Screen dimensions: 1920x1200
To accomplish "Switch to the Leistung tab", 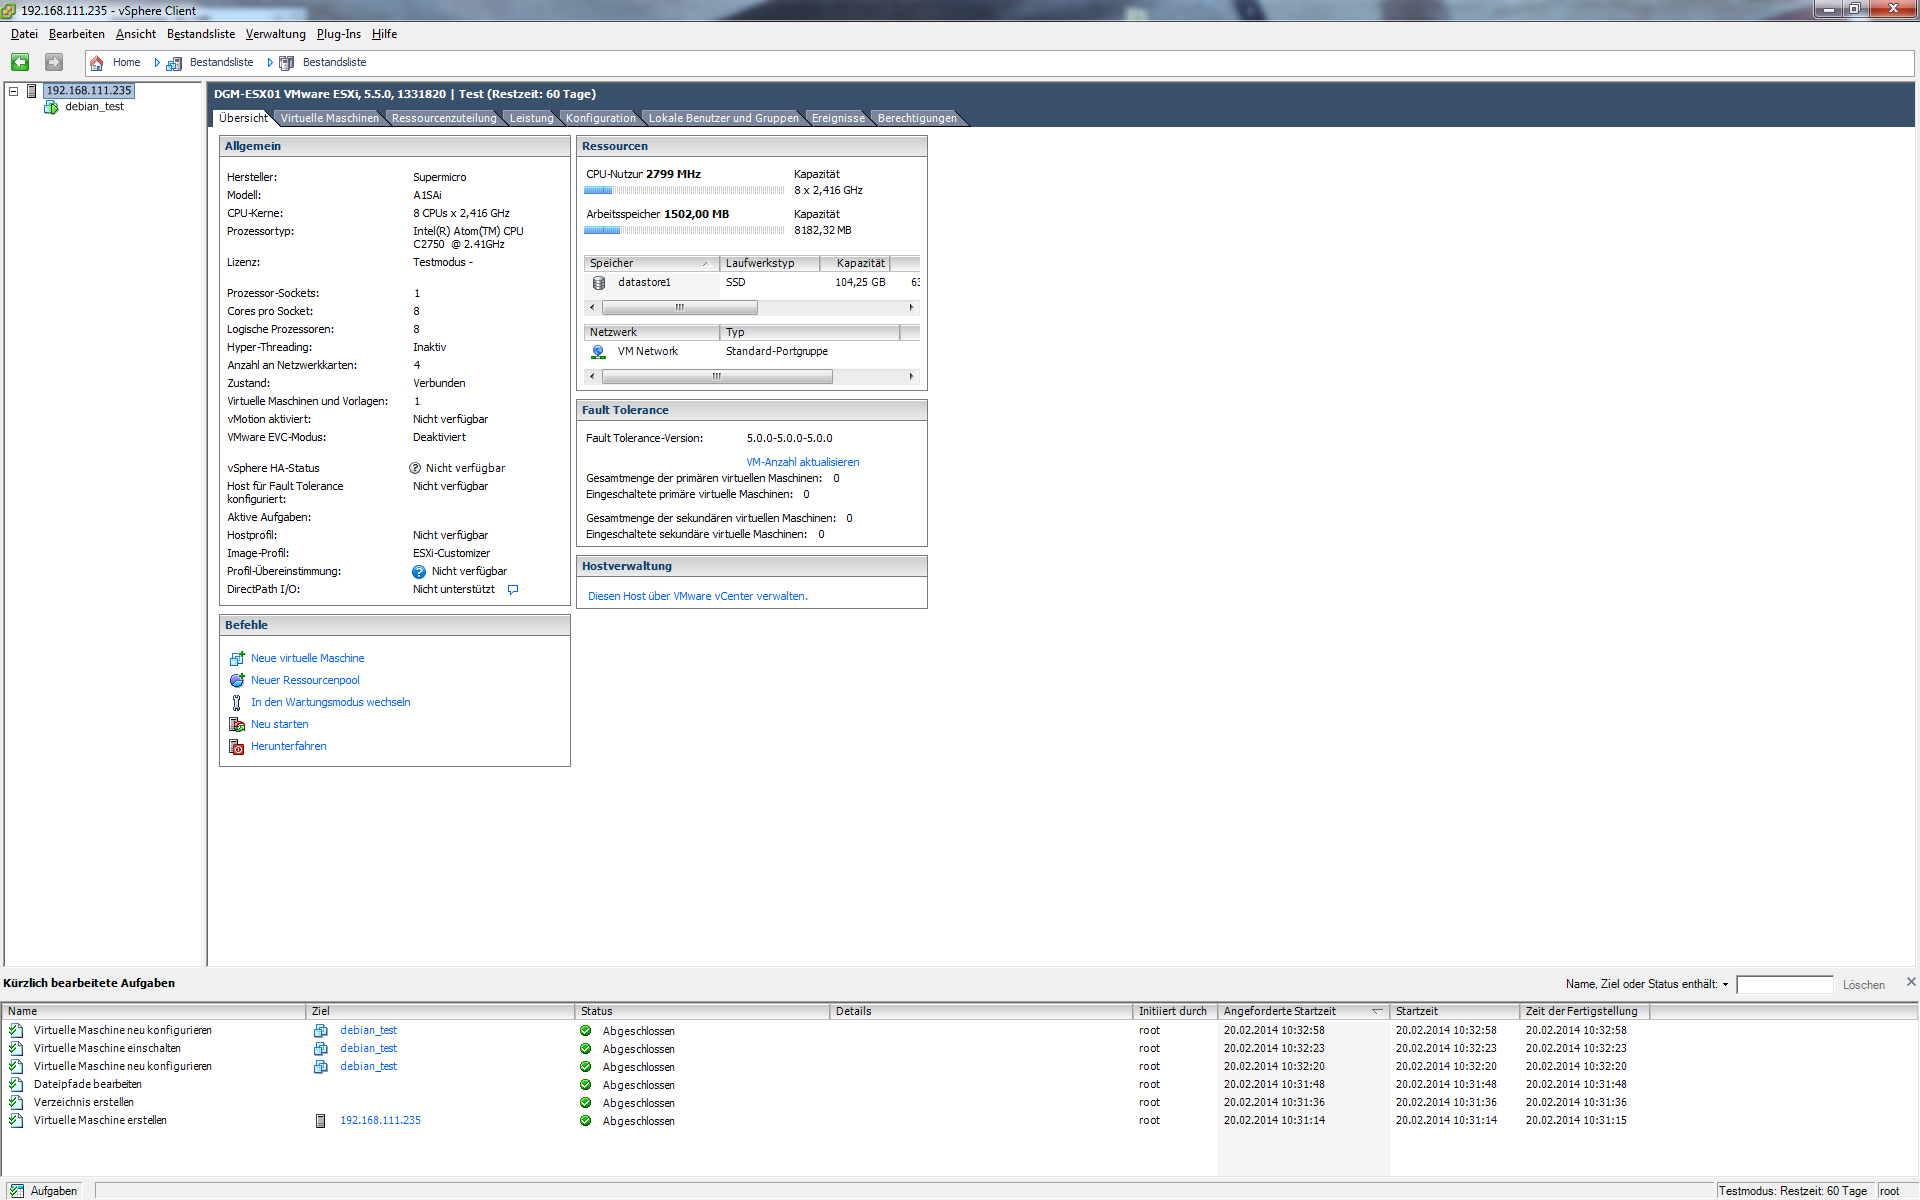I will (531, 118).
